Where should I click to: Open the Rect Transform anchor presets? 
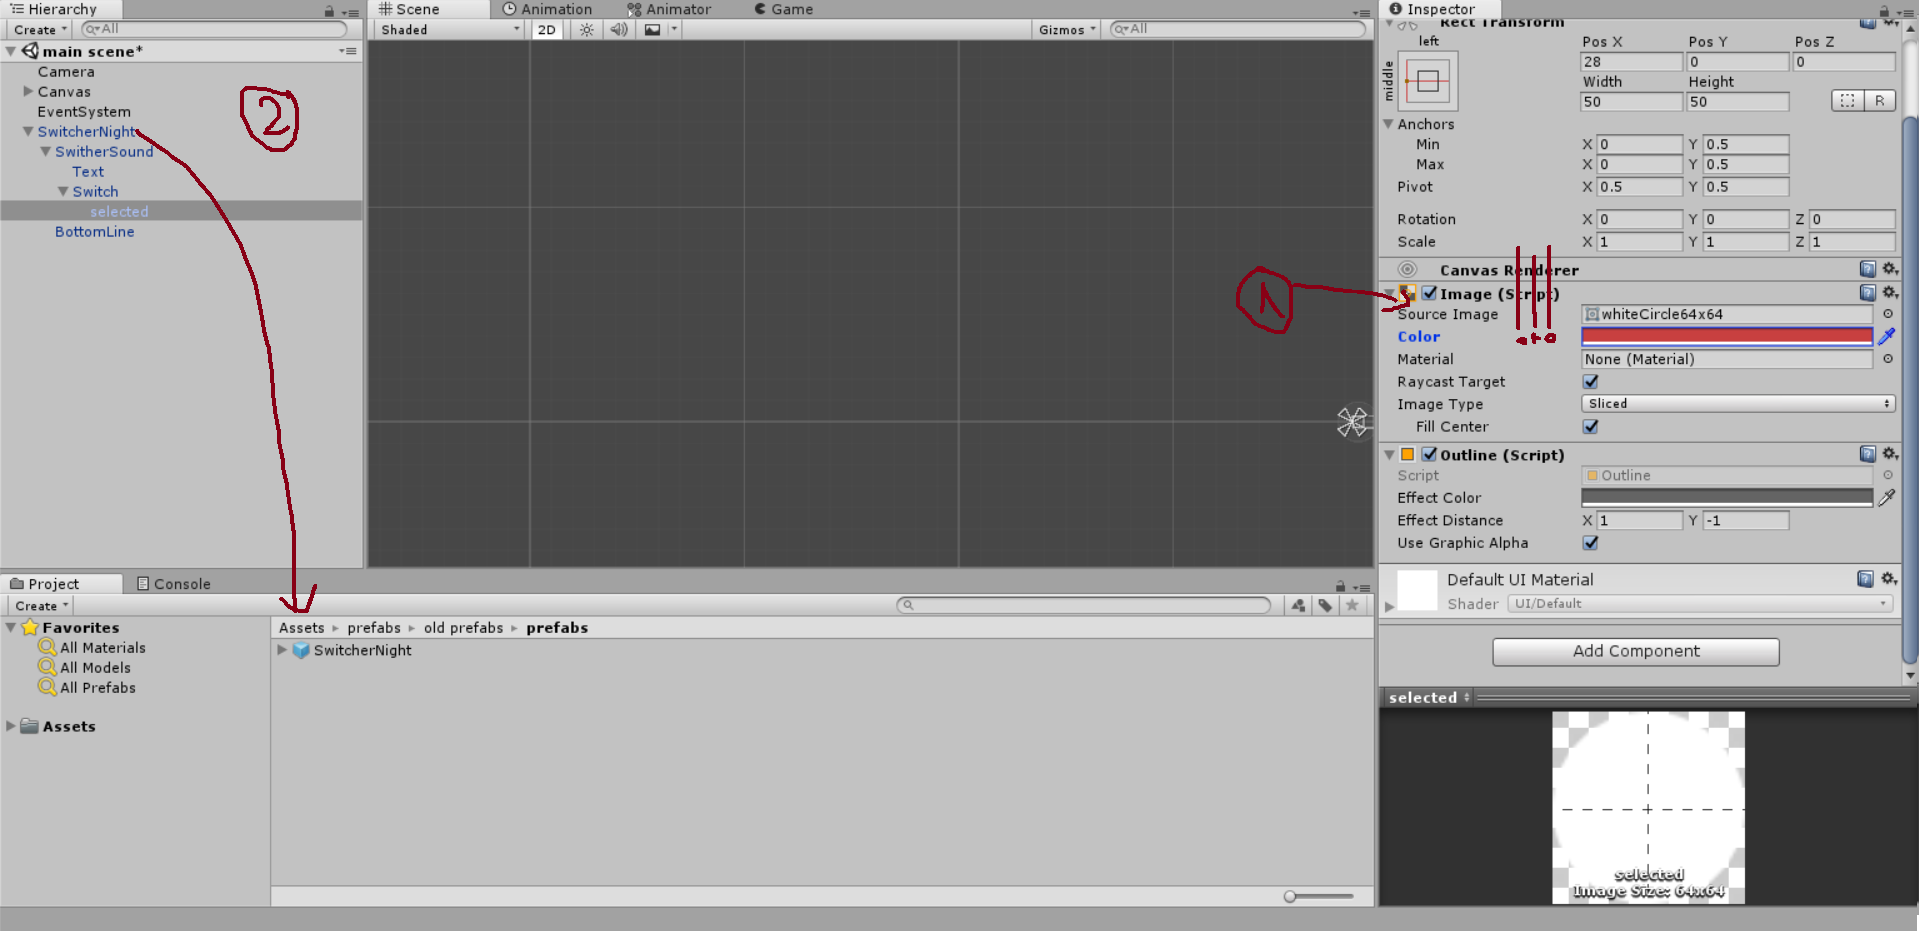coord(1426,80)
